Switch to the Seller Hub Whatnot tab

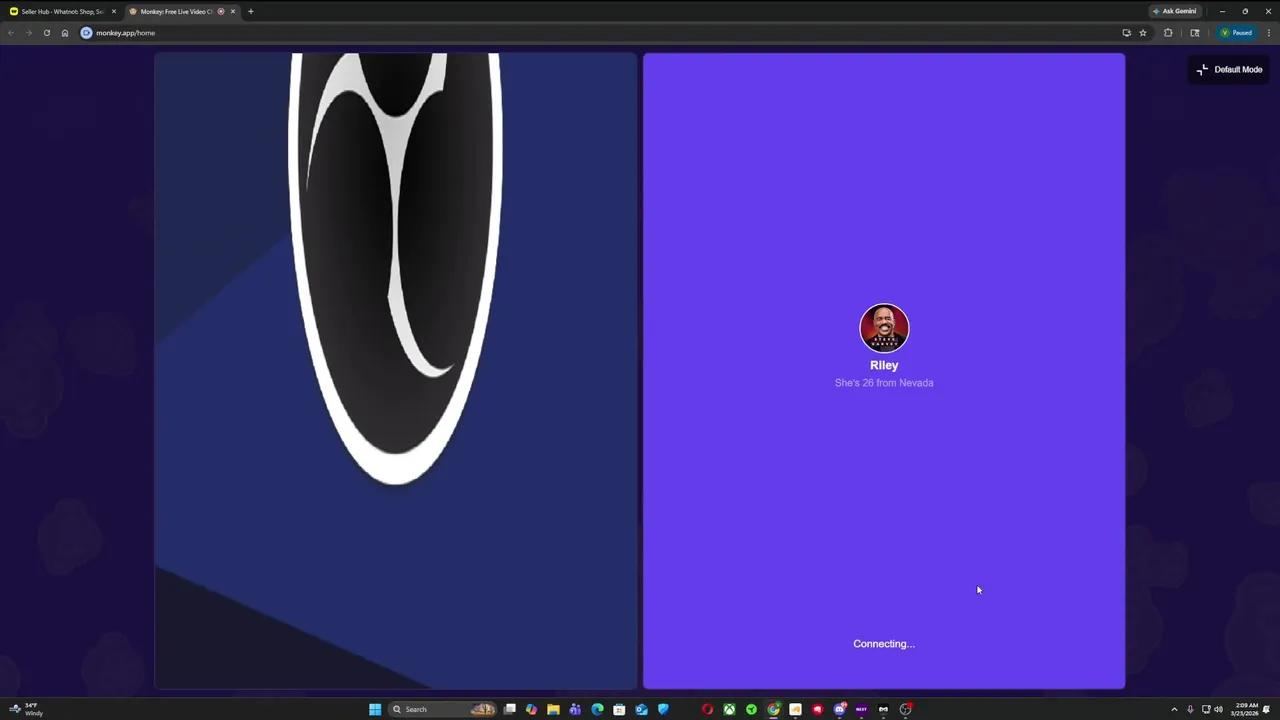click(x=60, y=11)
